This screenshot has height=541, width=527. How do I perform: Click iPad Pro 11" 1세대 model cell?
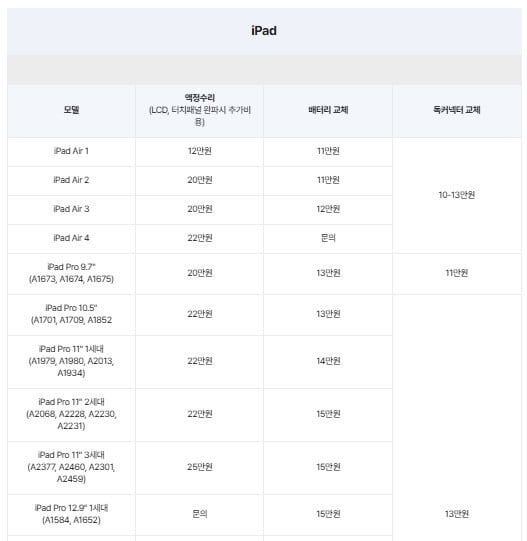71,361
